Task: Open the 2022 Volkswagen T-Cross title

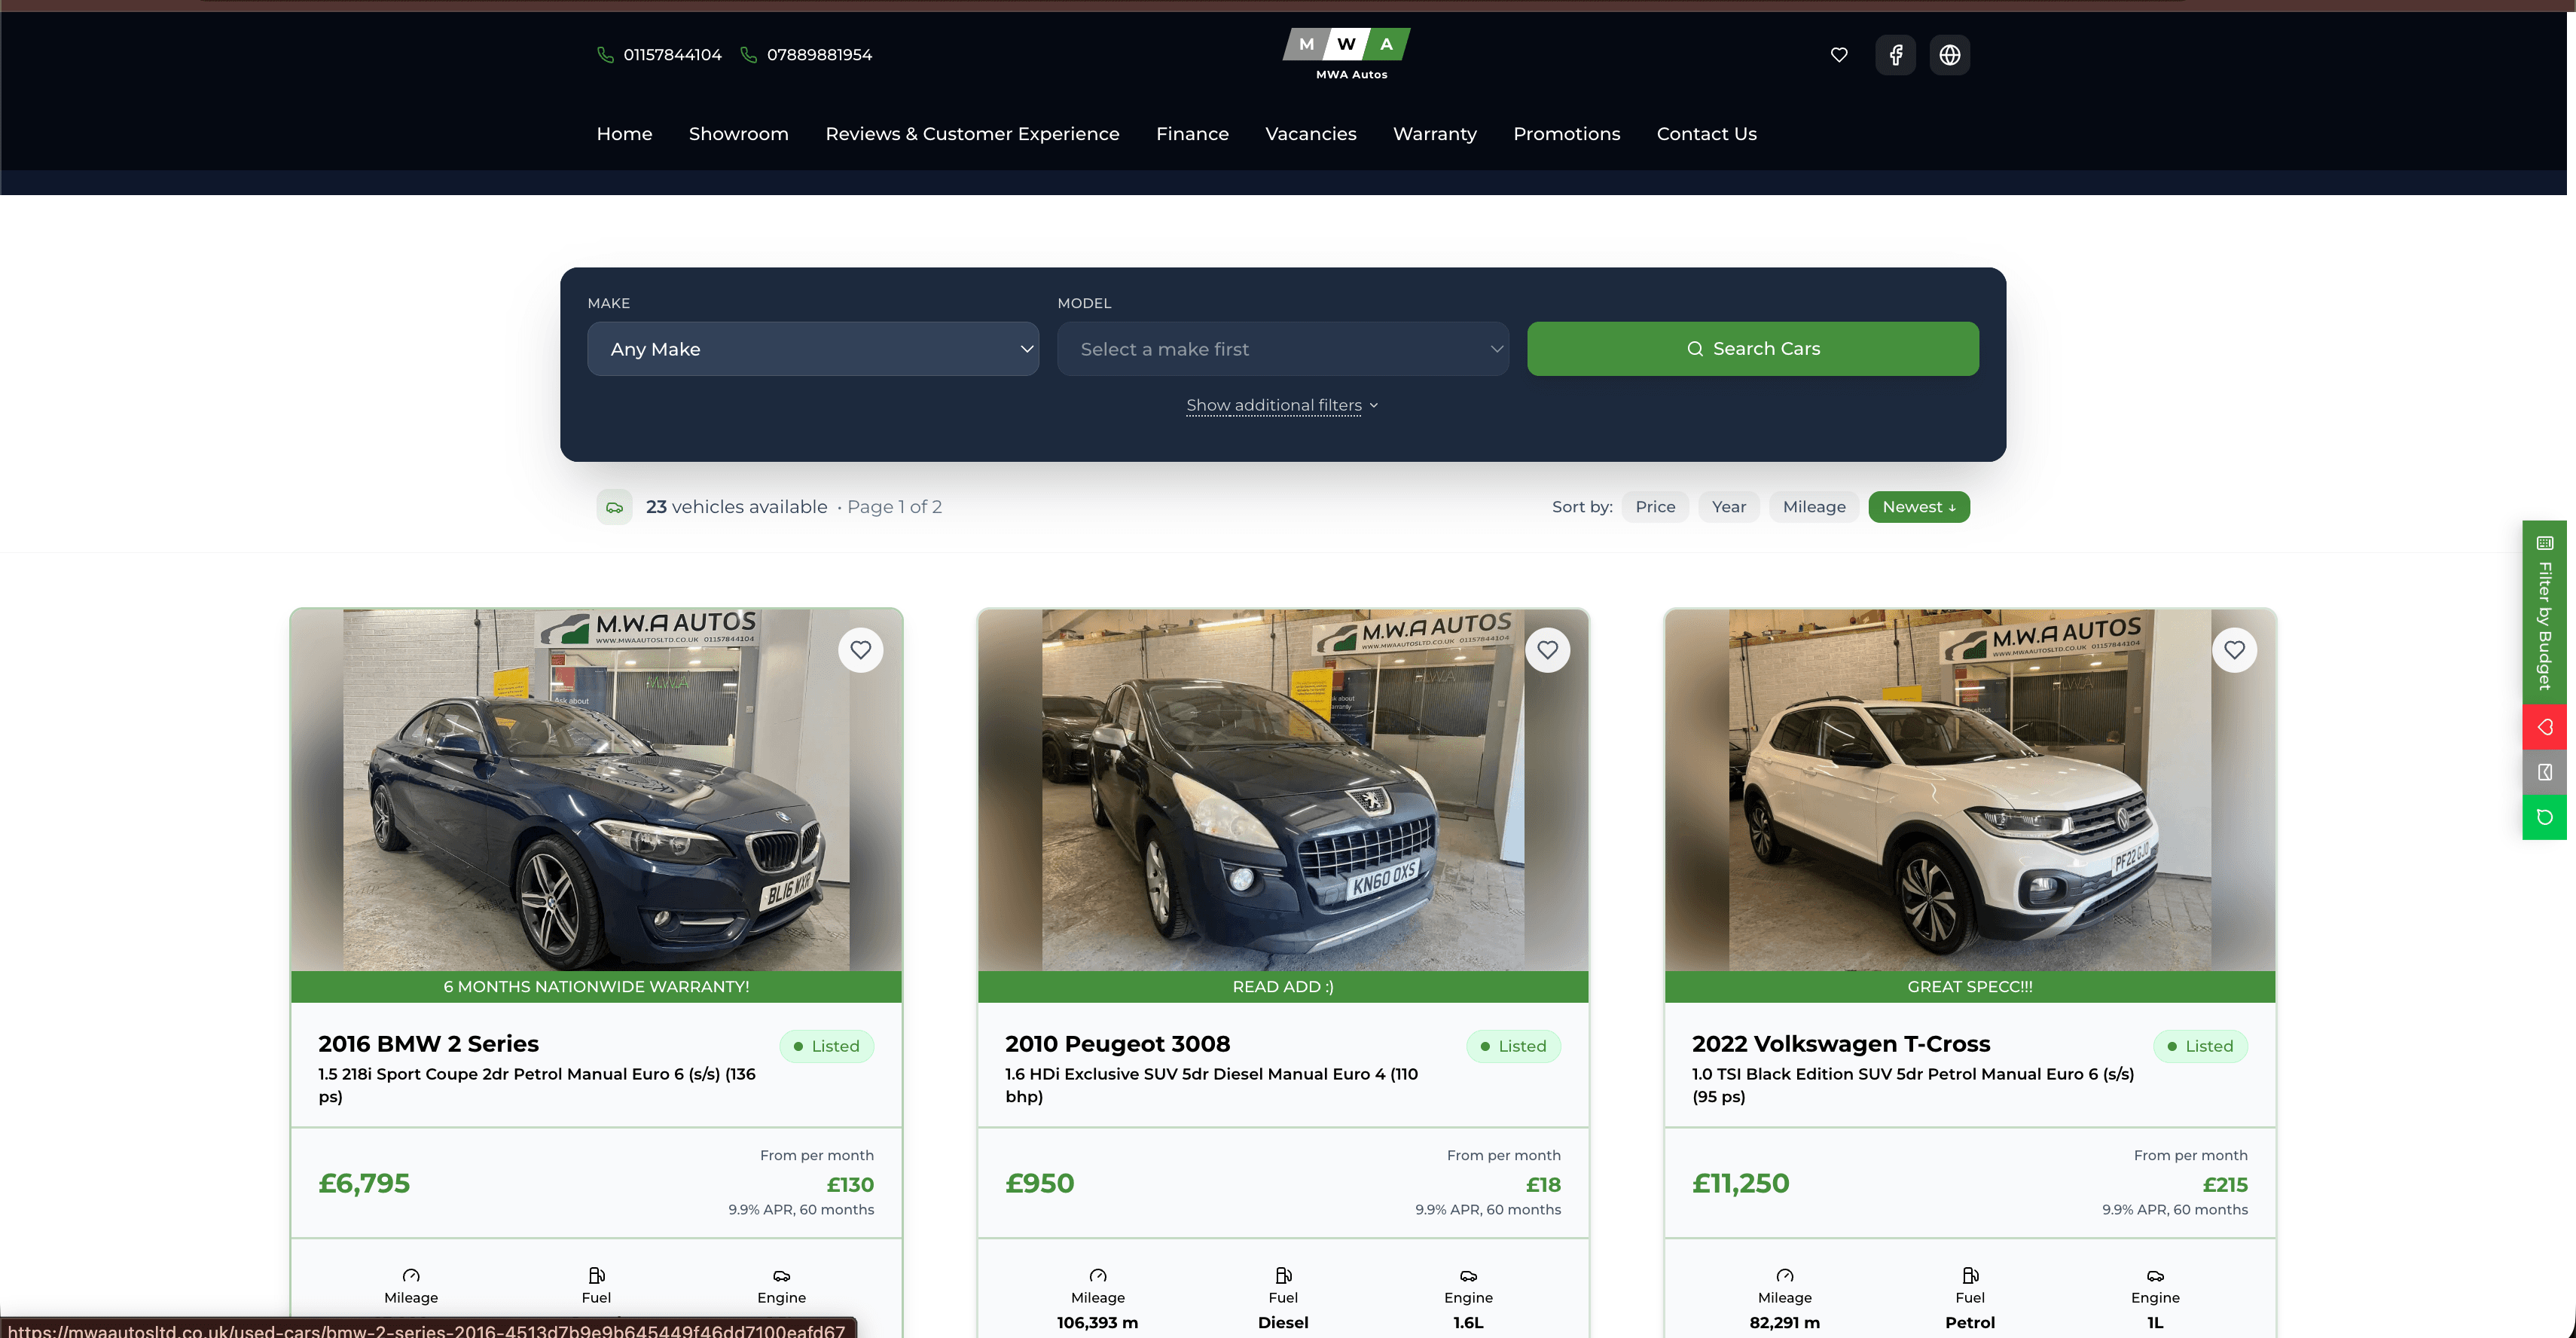Action: click(x=1841, y=1044)
